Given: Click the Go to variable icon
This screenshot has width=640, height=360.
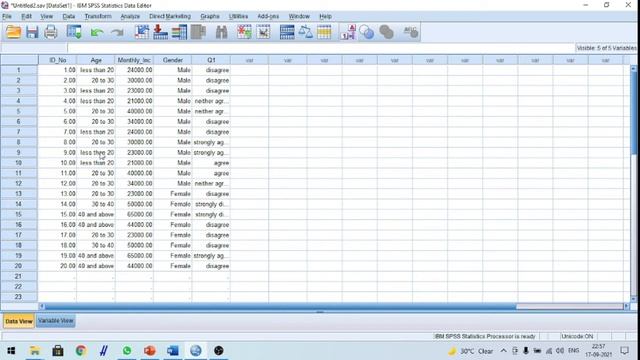Looking at the screenshot, I should pos(160,32).
